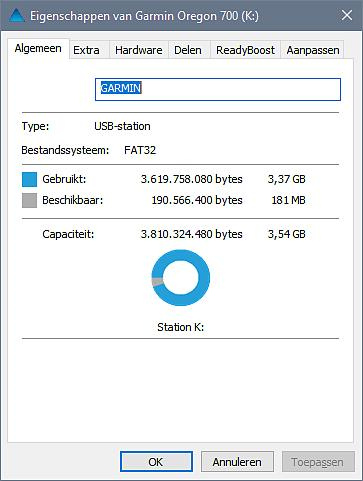Click the blue Garmin triangle title icon
This screenshot has width=363, height=481.
[17, 16]
